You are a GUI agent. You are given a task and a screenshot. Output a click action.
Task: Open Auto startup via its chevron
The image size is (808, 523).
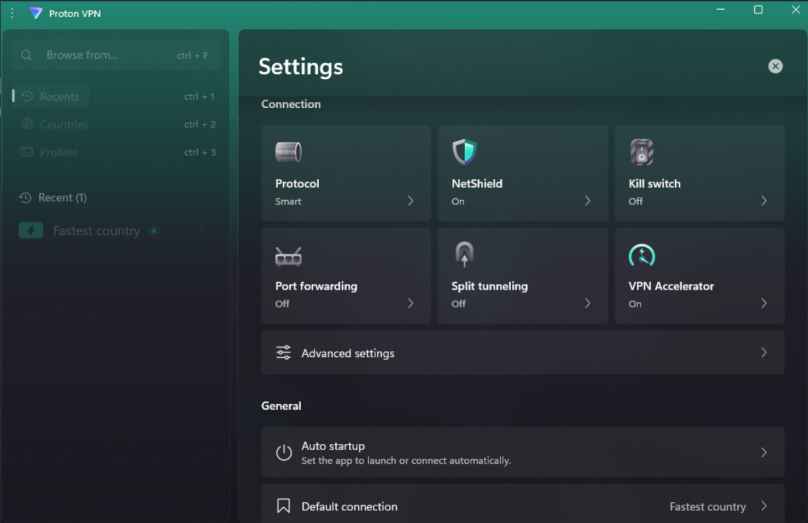[764, 452]
